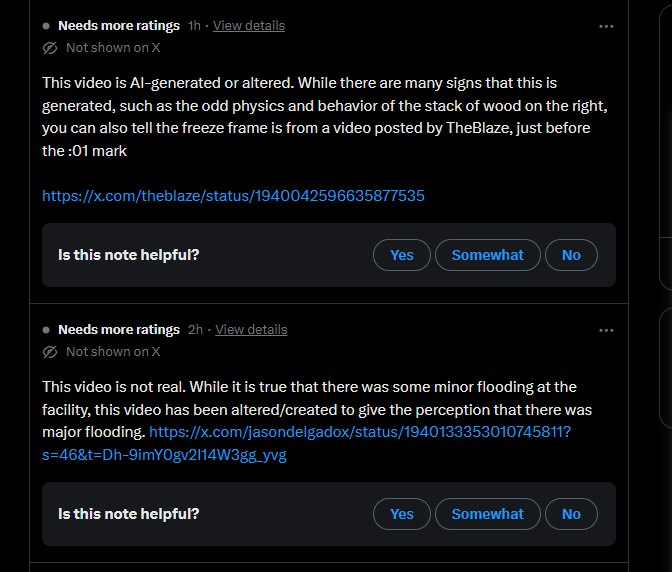Image resolution: width=672 pixels, height=572 pixels.
Task: Click the gray status dot beside the first "Needs more ratings"
Action: click(46, 26)
